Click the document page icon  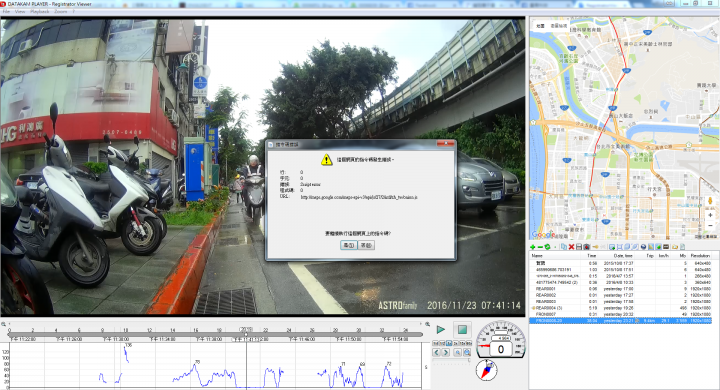pyautogui.click(x=682, y=247)
